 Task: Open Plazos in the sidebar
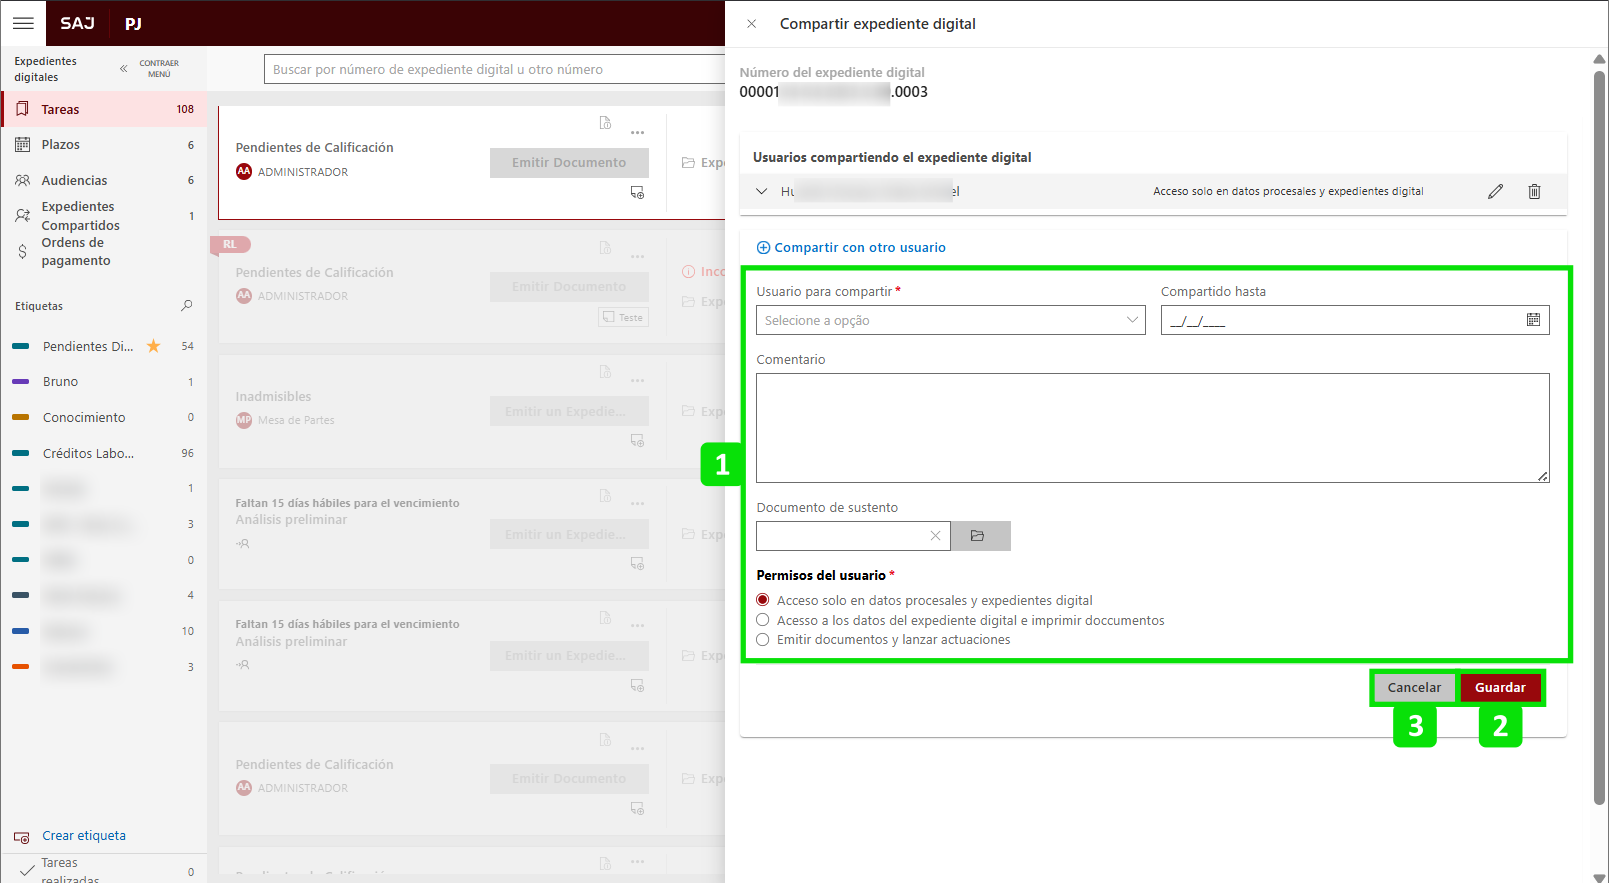pos(61,145)
